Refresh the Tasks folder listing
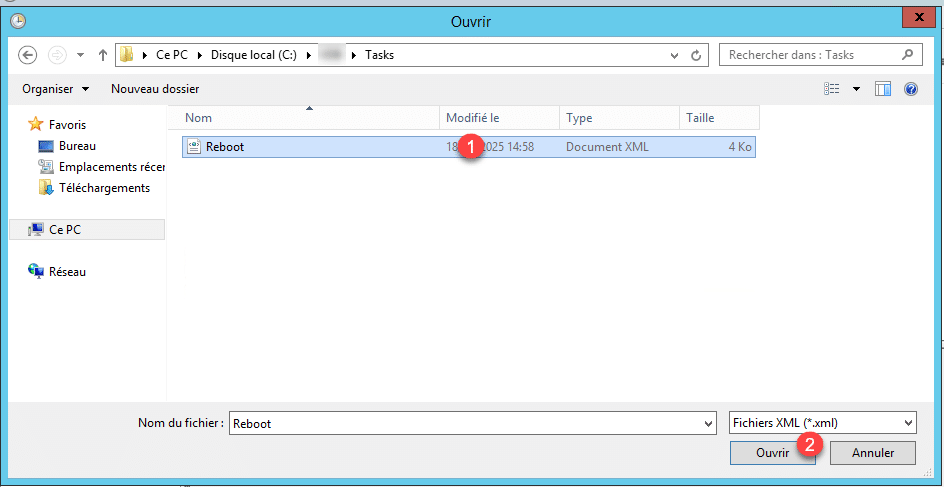 tap(697, 55)
